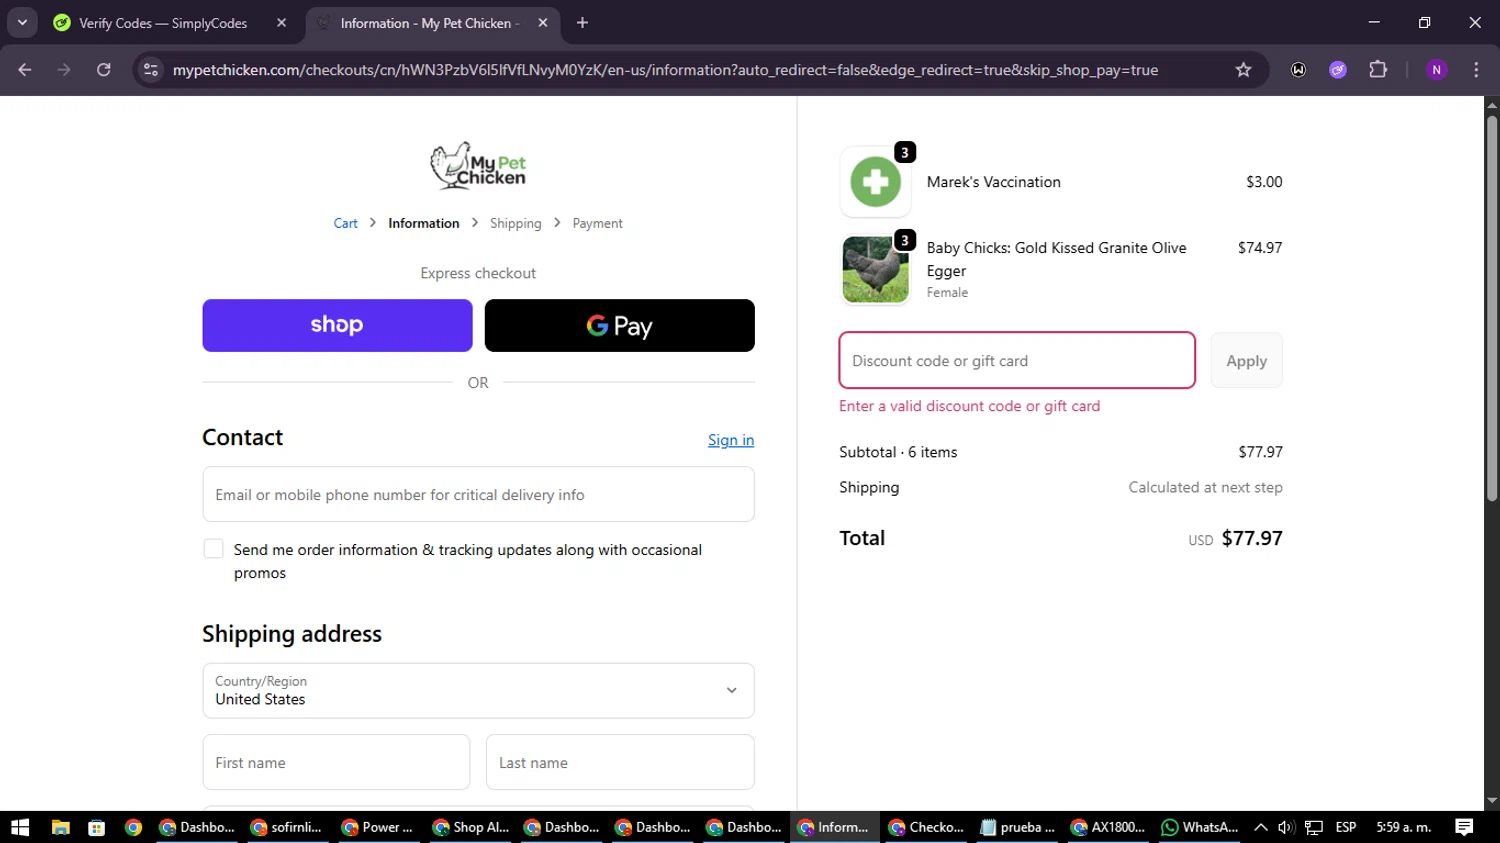Click the Total amount $77.97
1500x843 pixels.
pyautogui.click(x=1252, y=538)
